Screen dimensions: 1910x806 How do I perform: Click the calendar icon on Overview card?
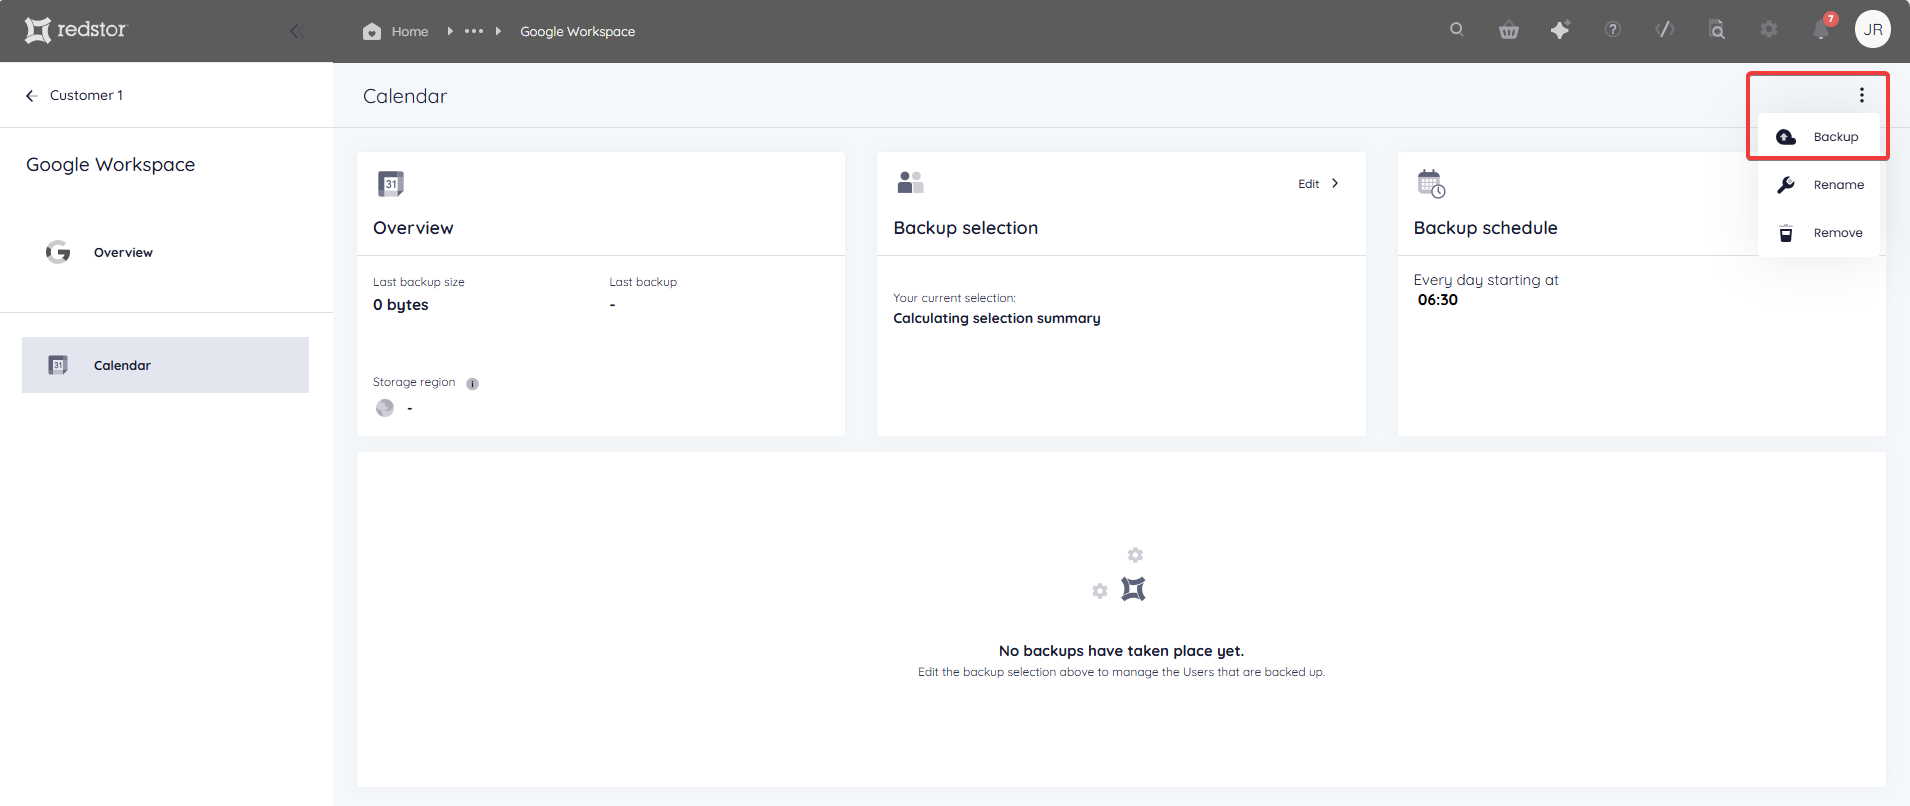coord(391,184)
